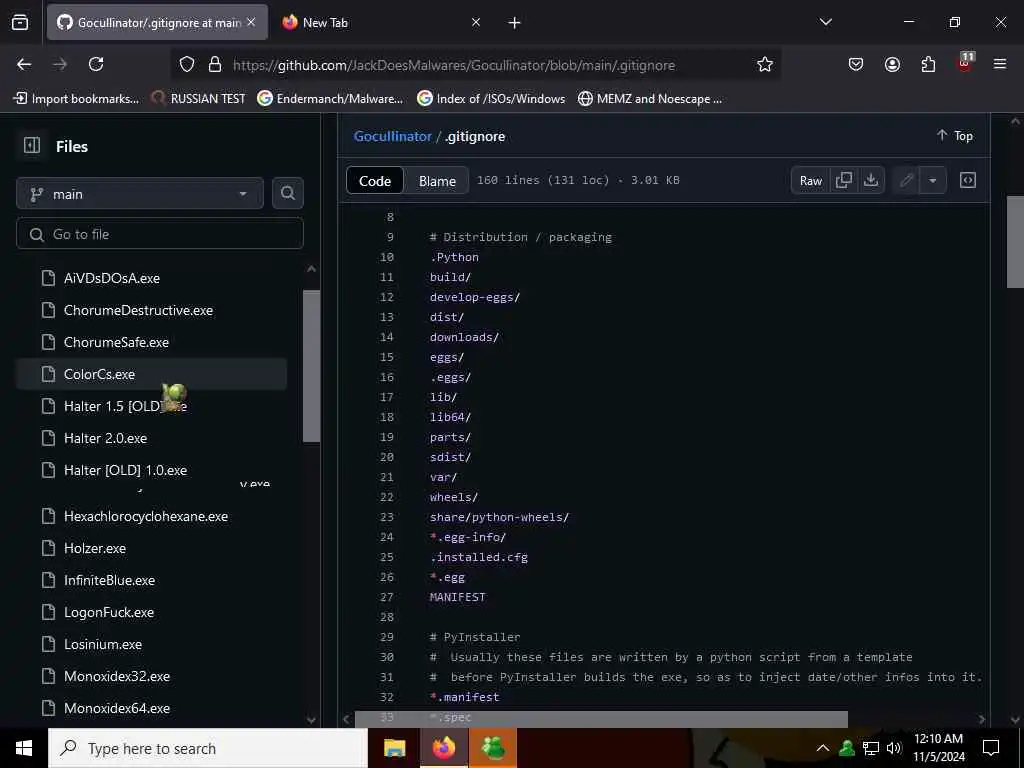Click the file tree vertical scrollbar thumb
This screenshot has width=1024, height=768.
[312, 366]
